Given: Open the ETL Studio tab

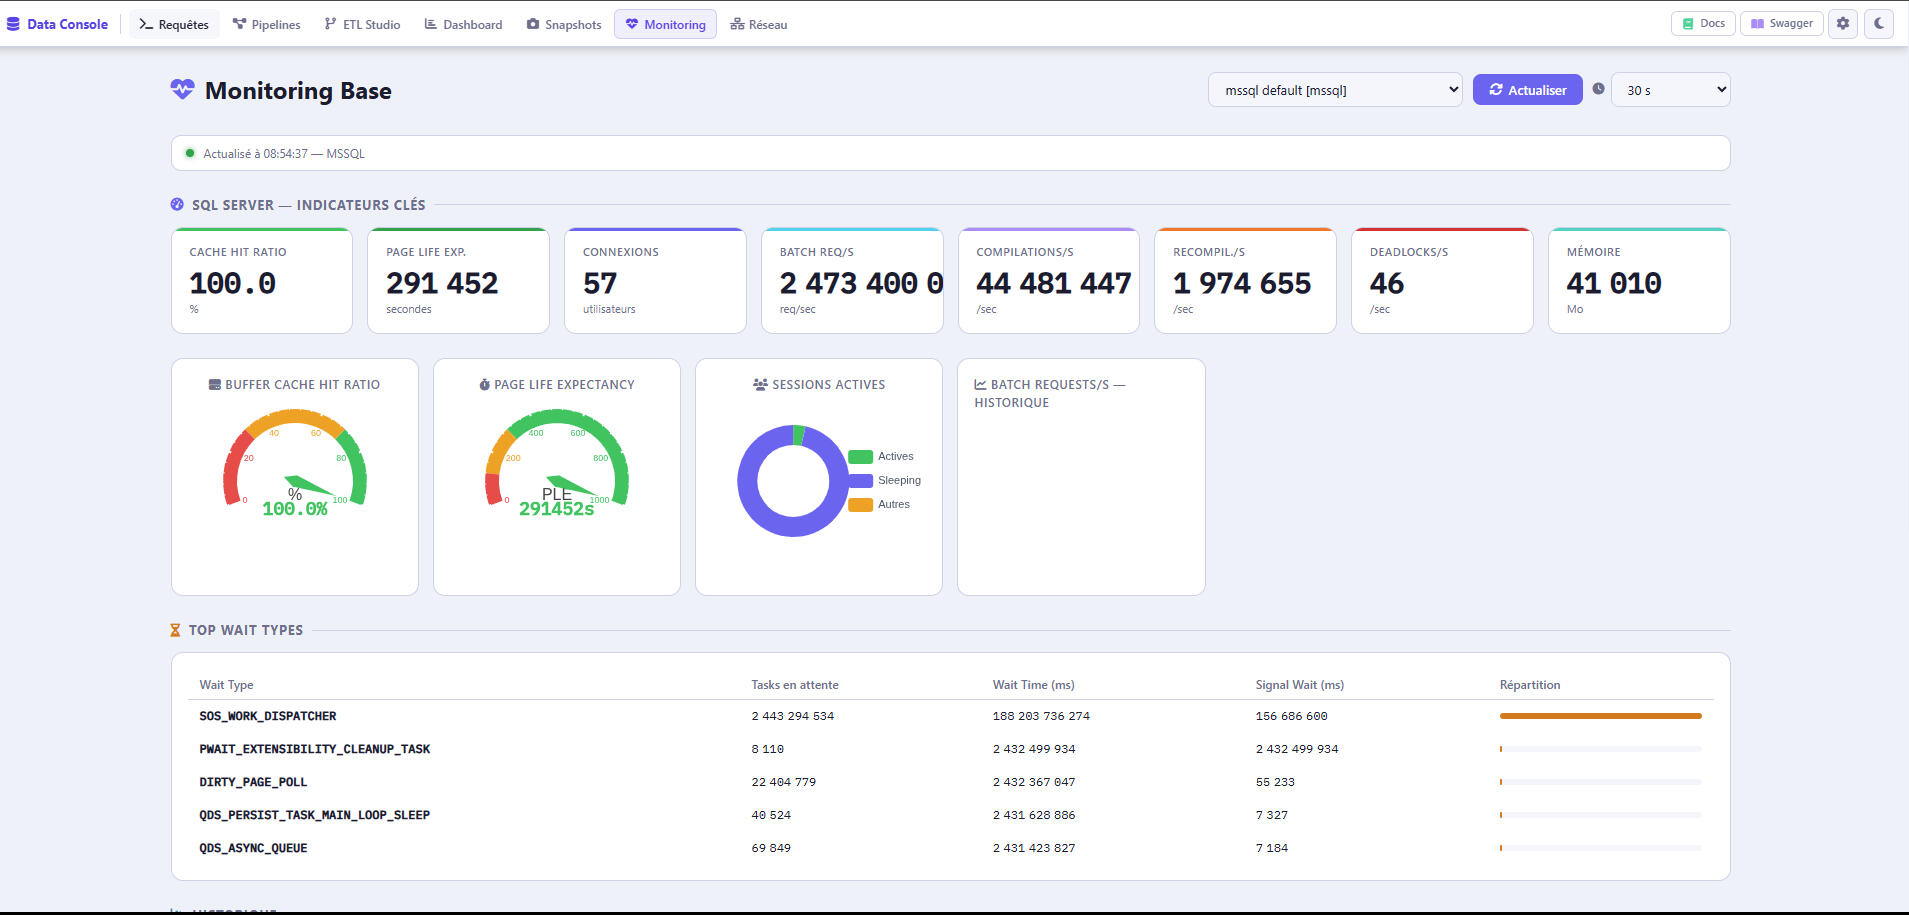Looking at the screenshot, I should 362,24.
